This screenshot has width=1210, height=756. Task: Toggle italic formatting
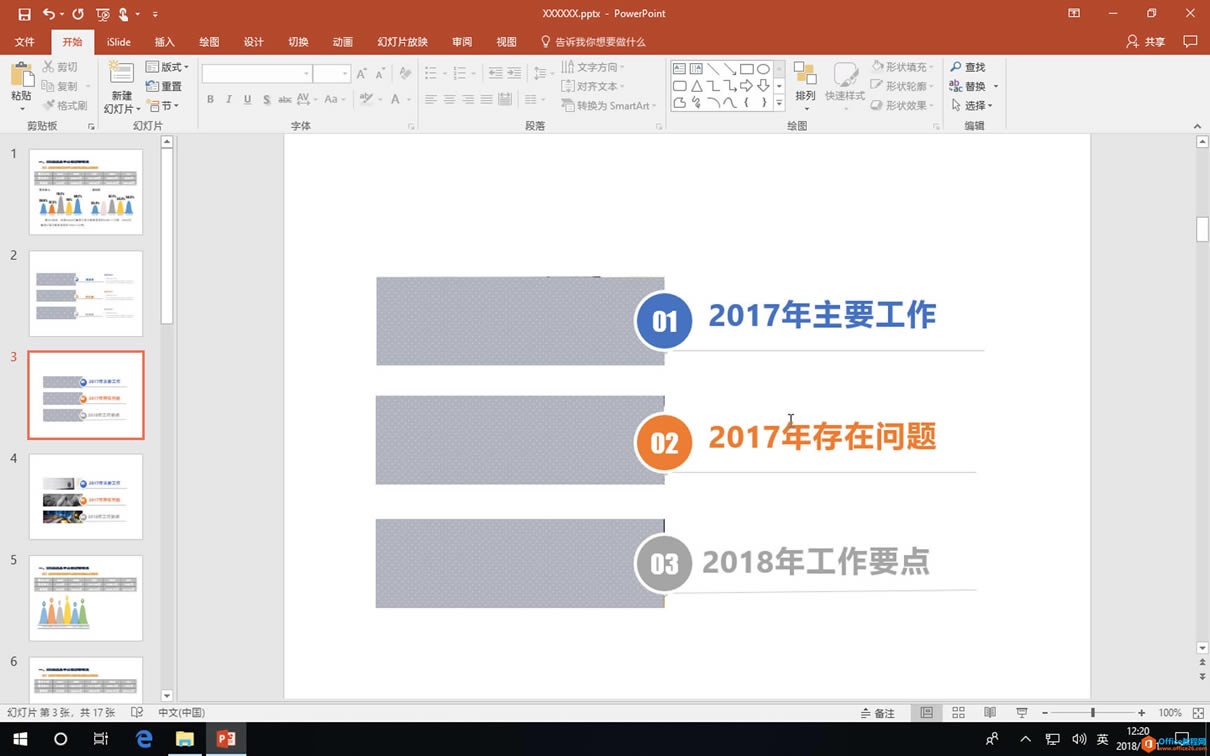(x=228, y=99)
